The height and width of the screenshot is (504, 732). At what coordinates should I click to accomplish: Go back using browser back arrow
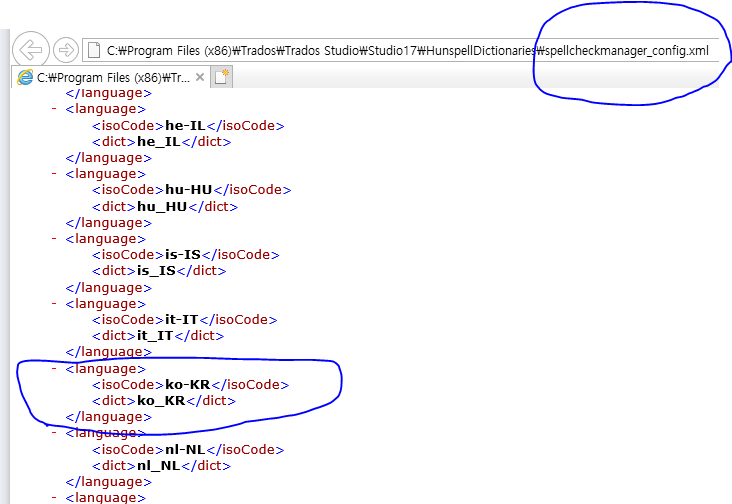click(x=31, y=49)
